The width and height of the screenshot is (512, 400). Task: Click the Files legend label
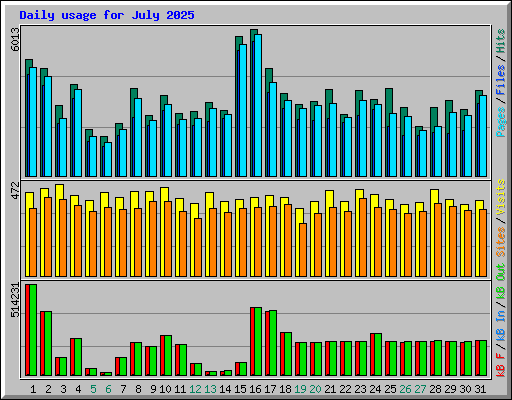pos(501,80)
